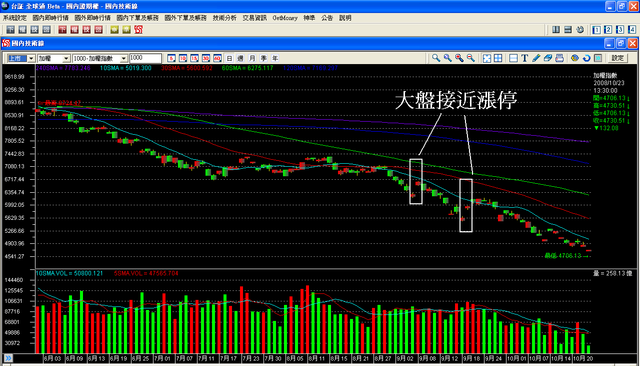Switch to 60-minute chart interval
The image size is (640, 366).
(217, 58)
